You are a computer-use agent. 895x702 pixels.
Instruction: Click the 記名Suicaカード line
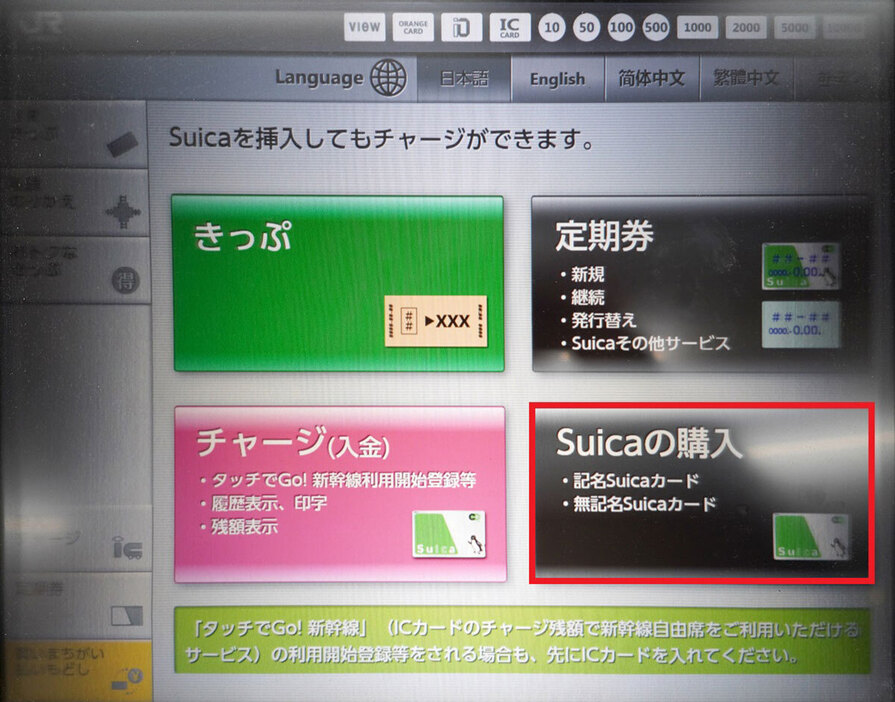(631, 481)
